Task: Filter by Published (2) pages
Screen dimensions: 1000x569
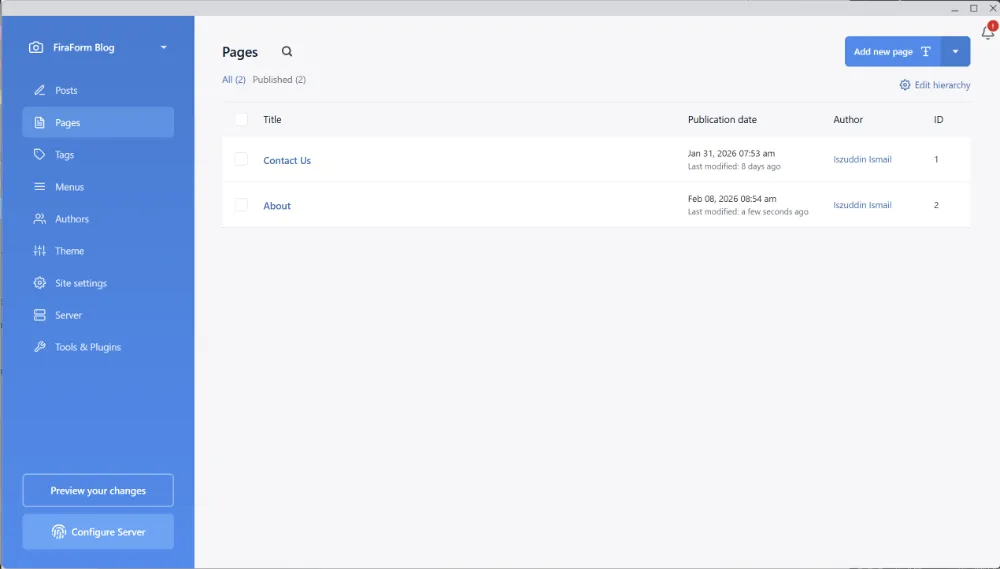Action: click(x=279, y=80)
